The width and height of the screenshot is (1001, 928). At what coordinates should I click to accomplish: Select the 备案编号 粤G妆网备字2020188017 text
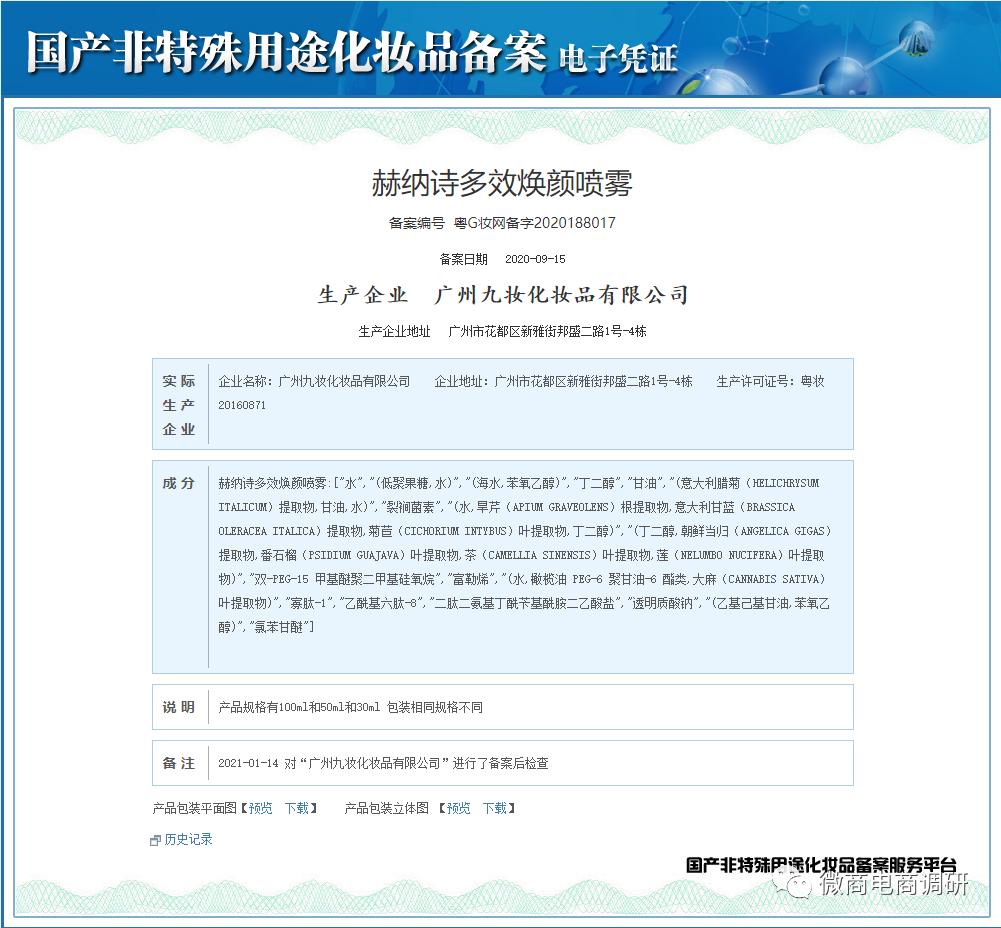[x=498, y=223]
